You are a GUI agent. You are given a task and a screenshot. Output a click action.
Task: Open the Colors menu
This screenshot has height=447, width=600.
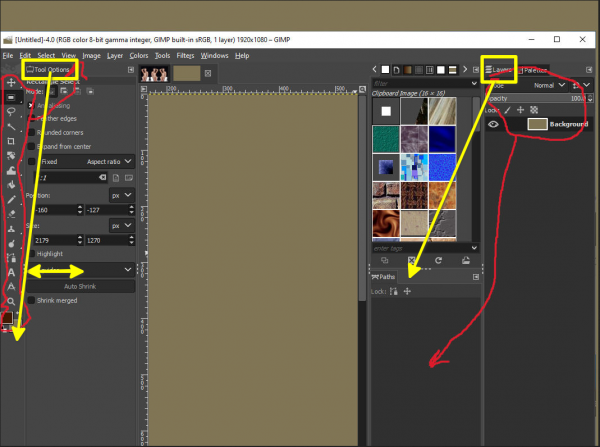[x=139, y=55]
